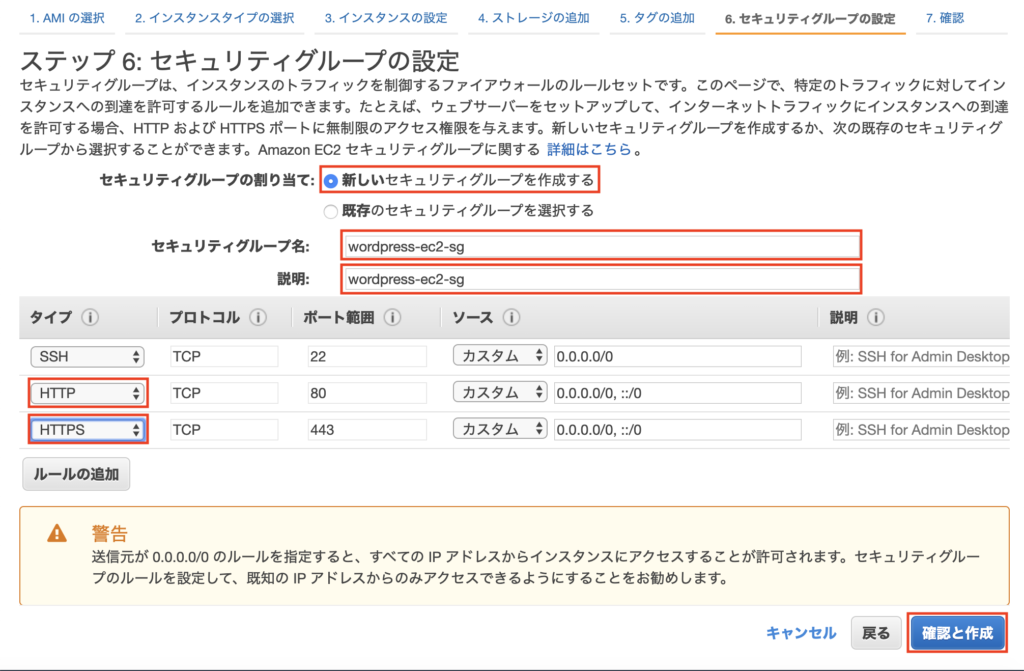Click info icon next to ソース header

pos(512,318)
